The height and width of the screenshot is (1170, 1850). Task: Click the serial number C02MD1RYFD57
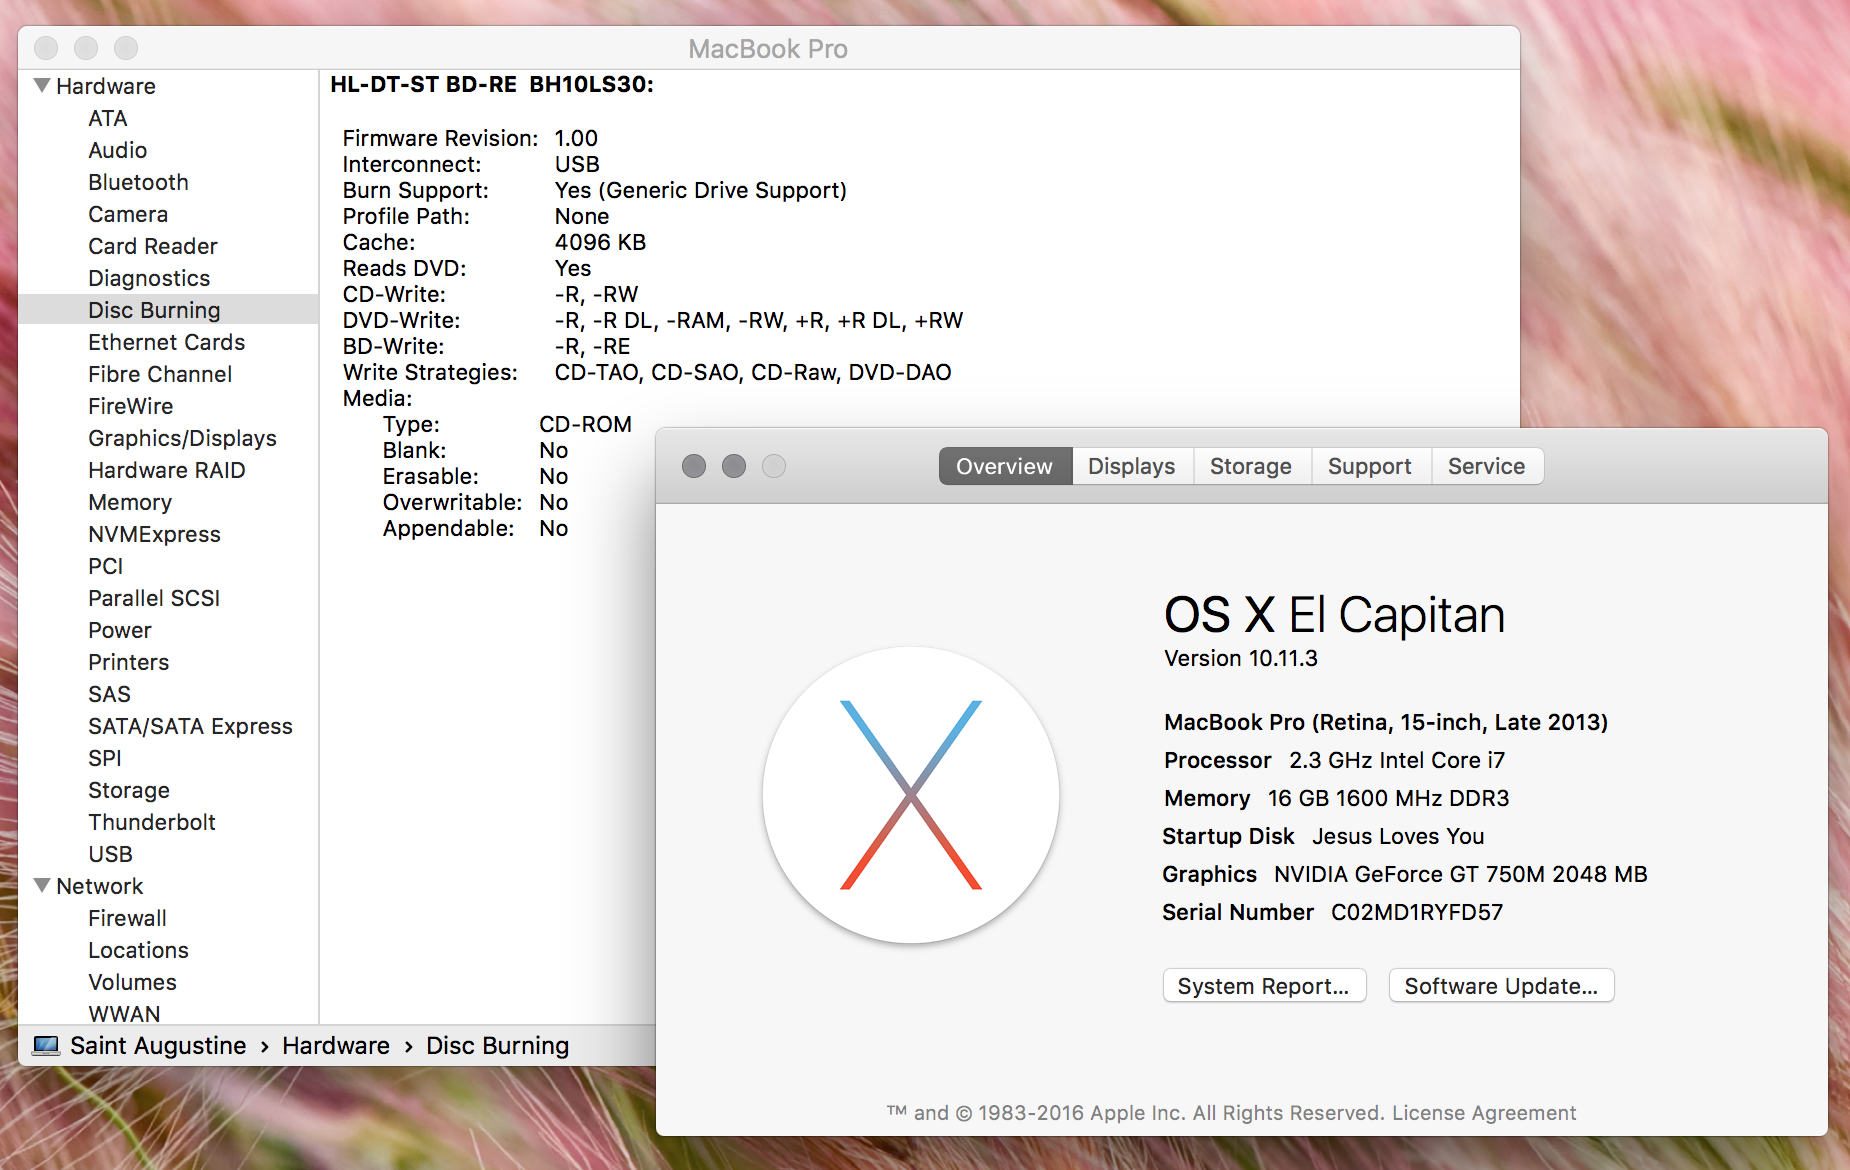tap(1417, 912)
